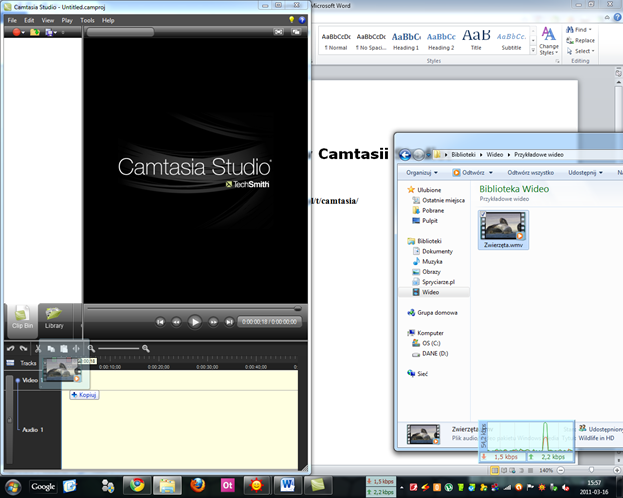This screenshot has width=623, height=498.
Task: Click the Produce and share icon
Action: (x=49, y=32)
